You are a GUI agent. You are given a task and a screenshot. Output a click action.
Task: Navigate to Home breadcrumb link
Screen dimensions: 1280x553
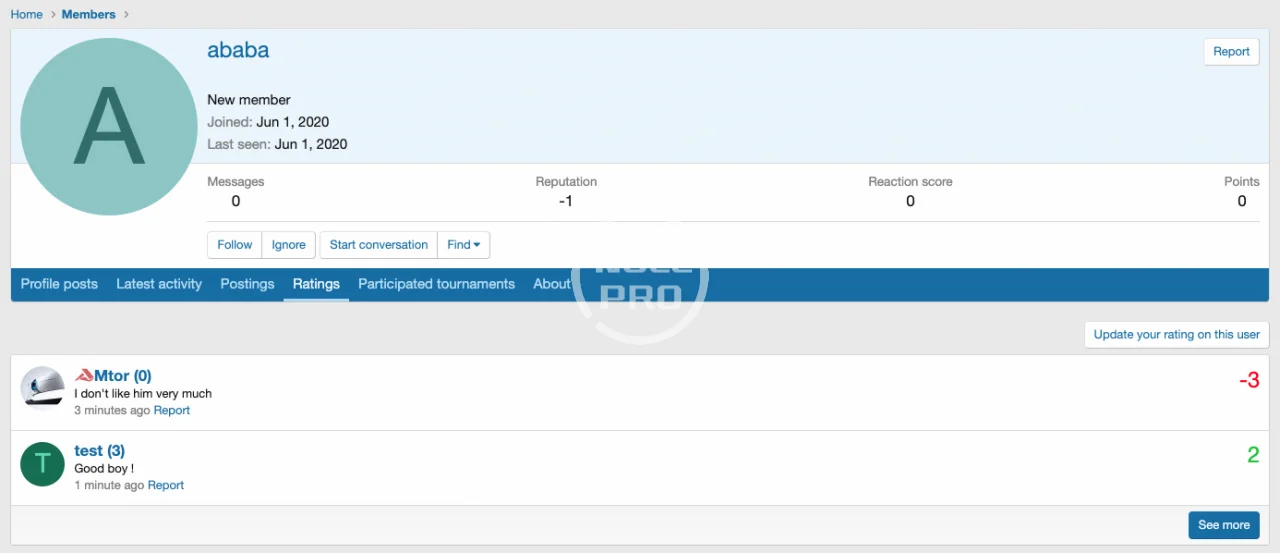27,14
